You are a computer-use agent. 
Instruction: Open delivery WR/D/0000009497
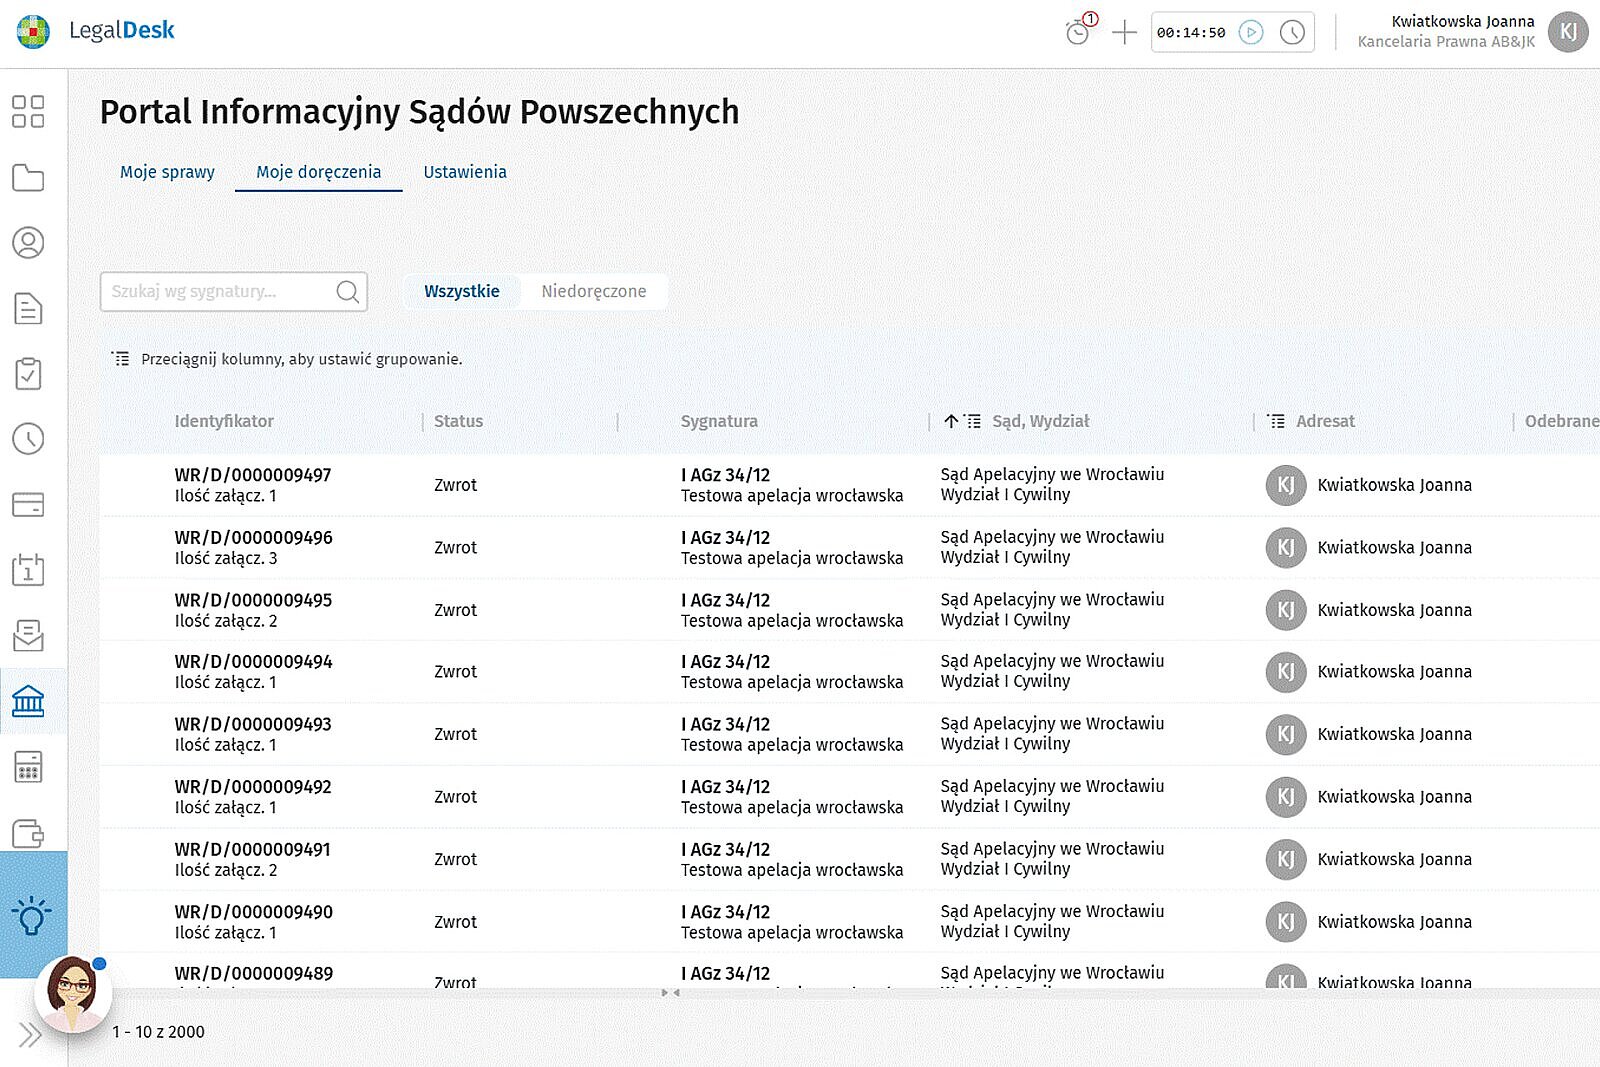pyautogui.click(x=253, y=476)
